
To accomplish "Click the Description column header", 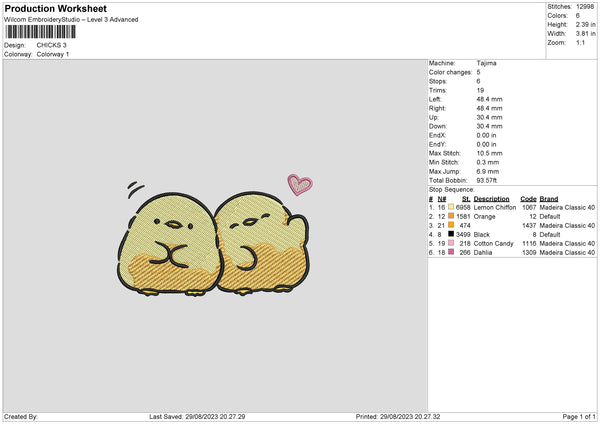I will tap(491, 199).
